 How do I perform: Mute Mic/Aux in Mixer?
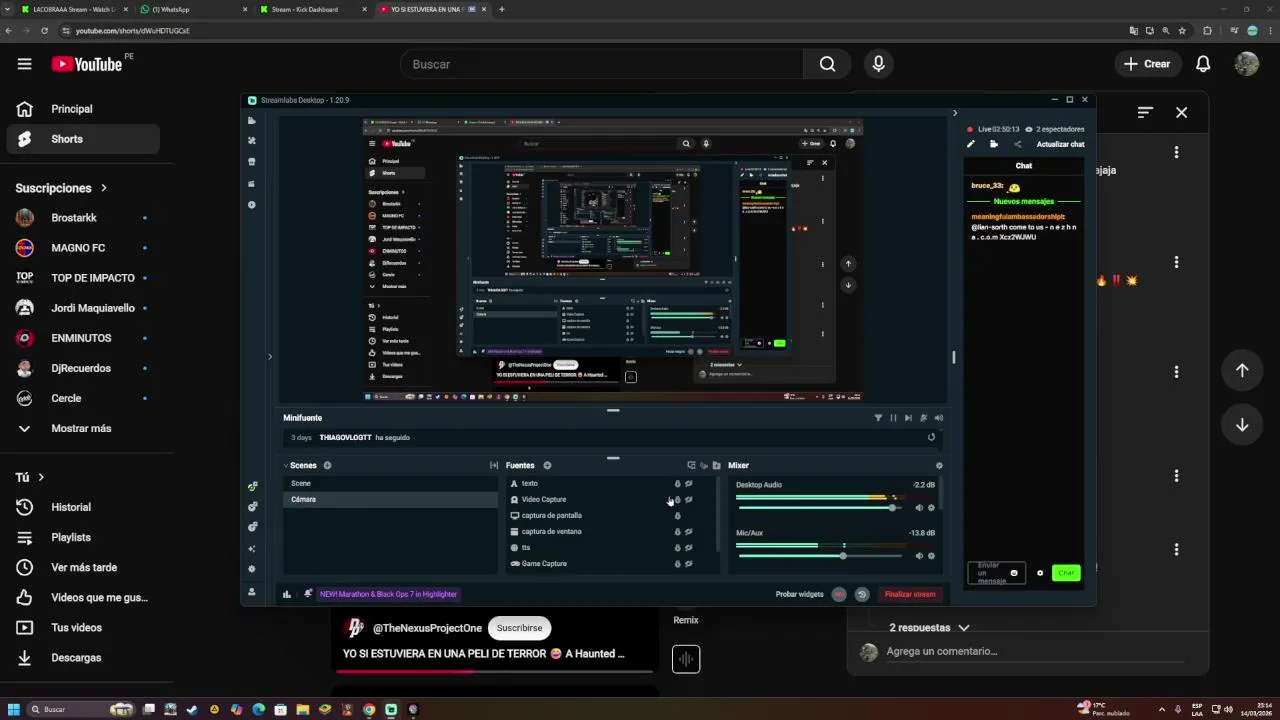[919, 556]
